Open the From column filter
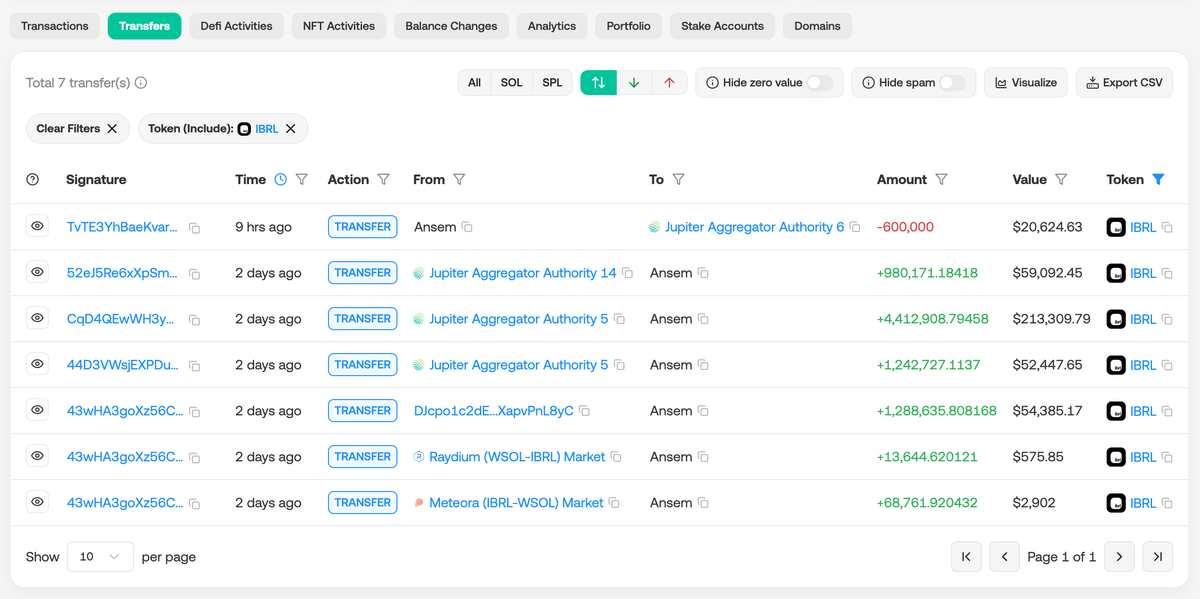The image size is (1200, 599). (x=459, y=180)
